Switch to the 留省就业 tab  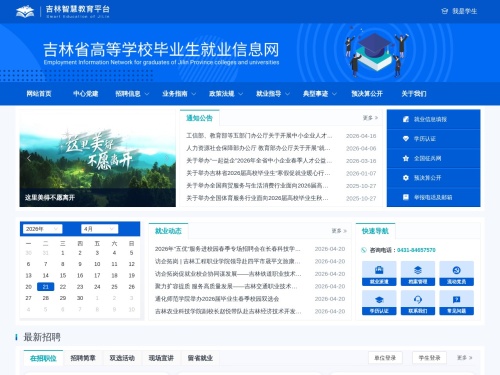click(200, 358)
